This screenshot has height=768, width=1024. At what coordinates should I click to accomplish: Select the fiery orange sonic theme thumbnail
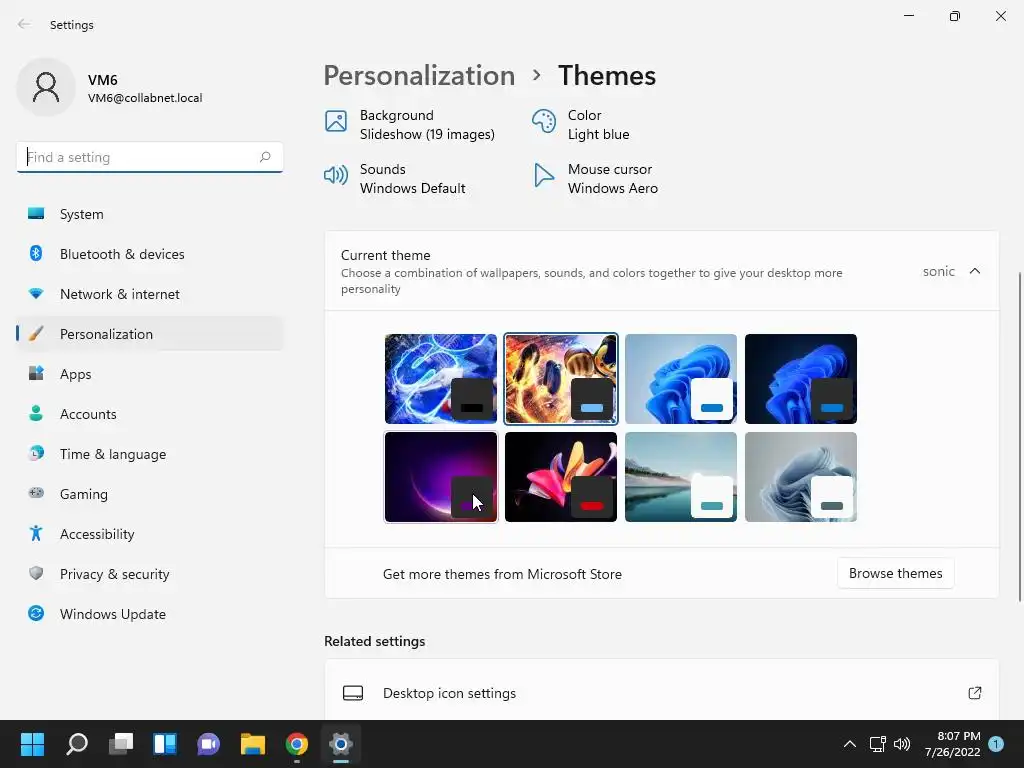560,379
